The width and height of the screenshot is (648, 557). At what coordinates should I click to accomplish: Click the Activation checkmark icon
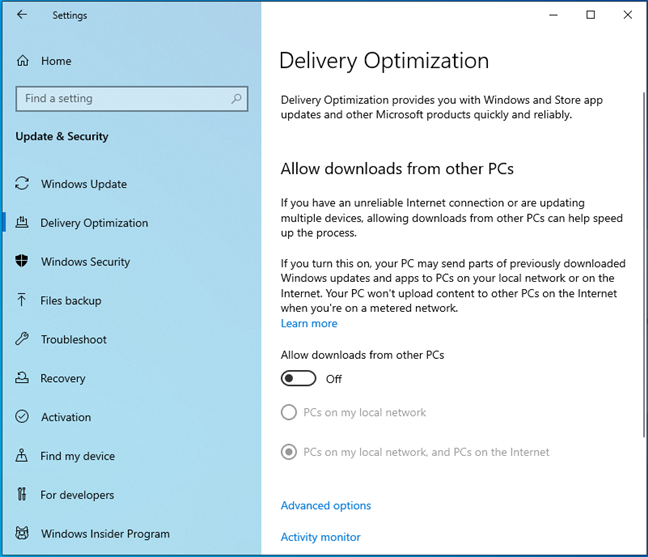22,417
